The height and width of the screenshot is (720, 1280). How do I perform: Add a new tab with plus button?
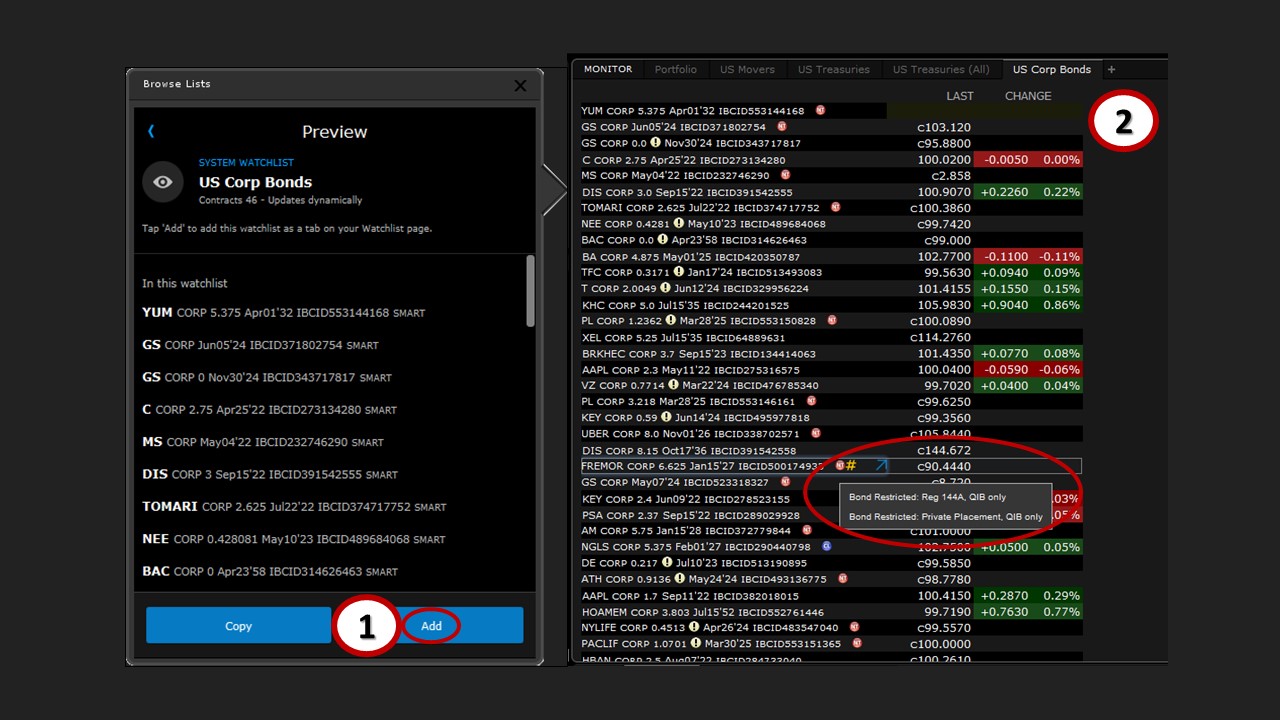point(1111,70)
